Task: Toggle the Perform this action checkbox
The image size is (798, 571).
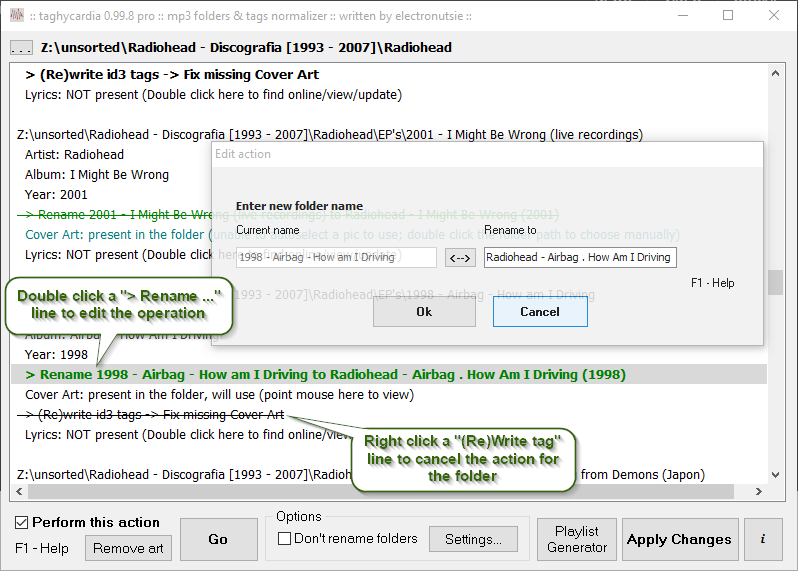Action: pos(21,523)
